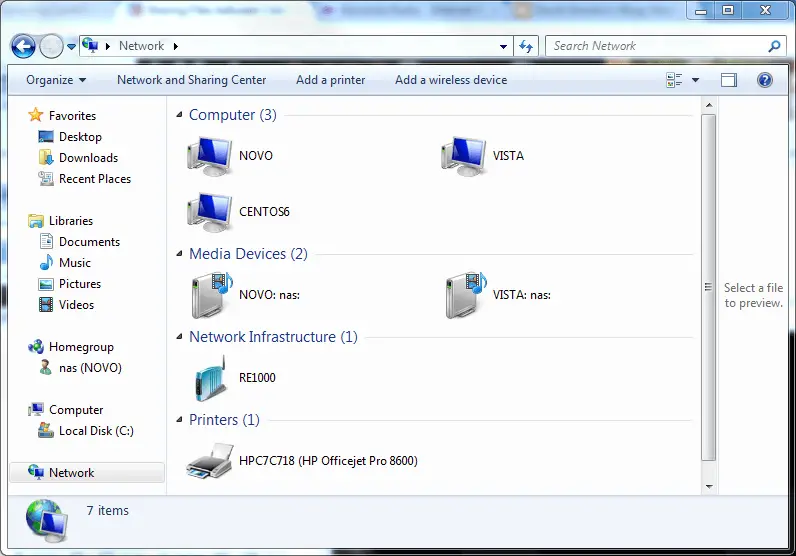
Task: Click the Help question mark icon
Action: 765,80
